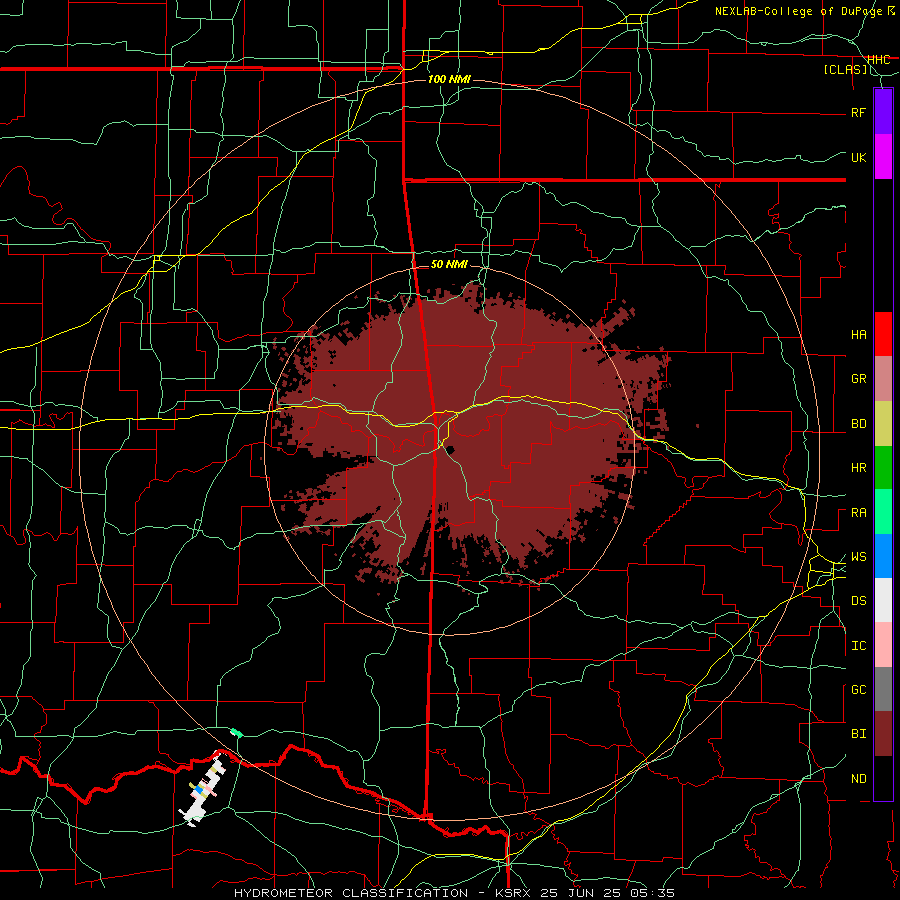Click the DS legend label

click(858, 601)
